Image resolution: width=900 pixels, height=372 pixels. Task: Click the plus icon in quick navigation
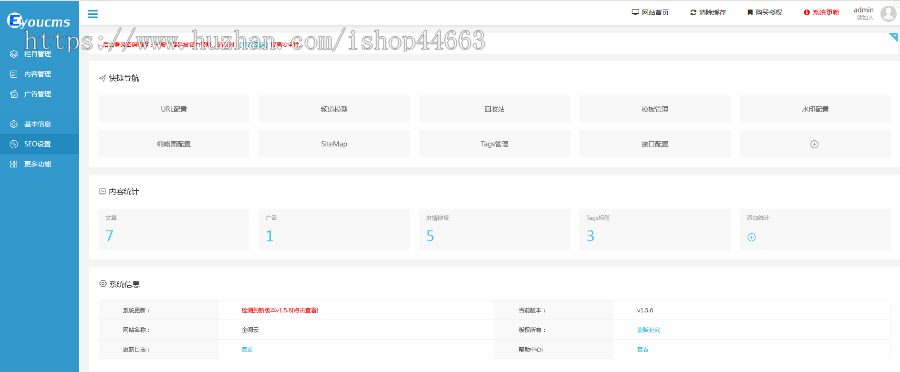[x=814, y=144]
